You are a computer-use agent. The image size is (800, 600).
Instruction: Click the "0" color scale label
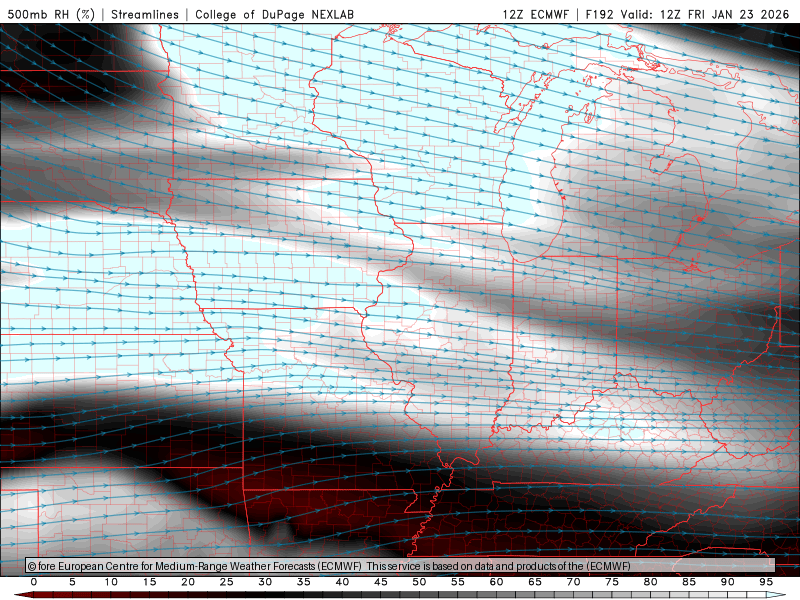coord(34,582)
